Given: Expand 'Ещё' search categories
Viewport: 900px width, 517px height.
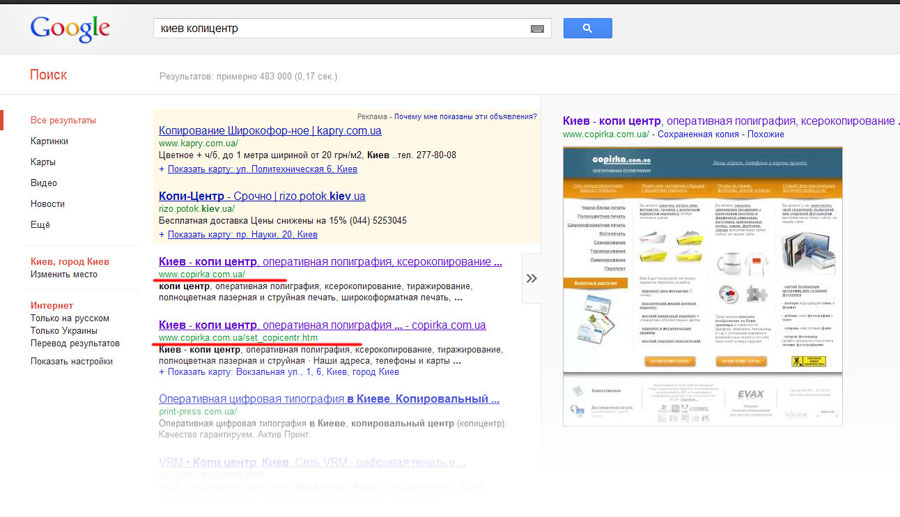Looking at the screenshot, I should click(x=40, y=224).
